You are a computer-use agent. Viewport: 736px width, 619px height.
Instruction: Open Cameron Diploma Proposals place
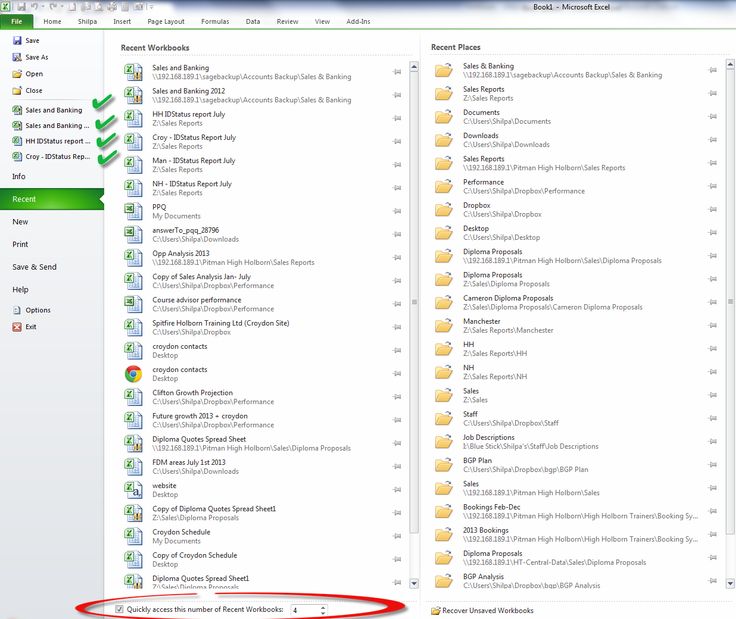tap(576, 303)
